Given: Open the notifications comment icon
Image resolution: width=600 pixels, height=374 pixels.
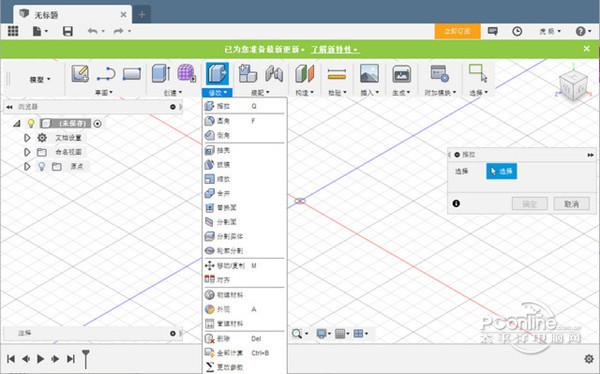Looking at the screenshot, I should pyautogui.click(x=492, y=31).
